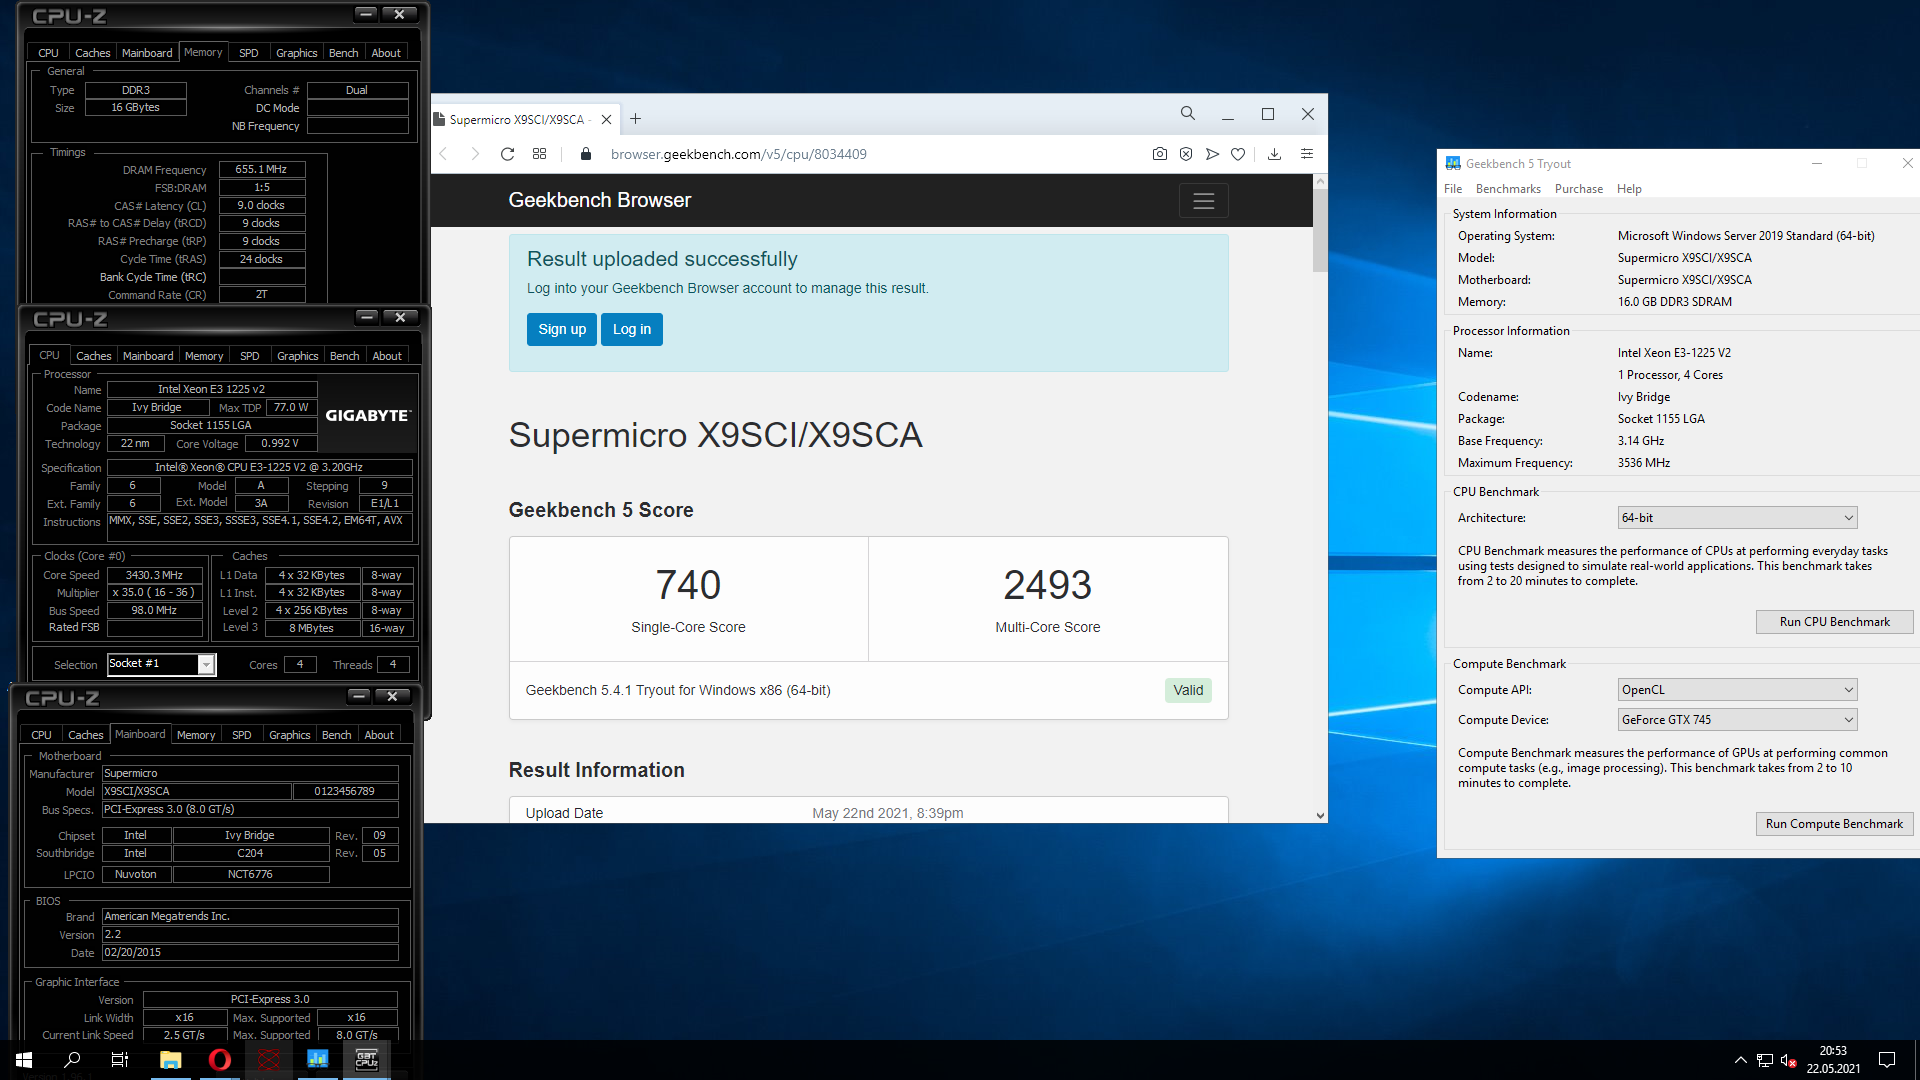Viewport: 1920px width, 1080px height.
Task: Expand the Architecture 64-bit dropdown
Action: pos(1737,518)
